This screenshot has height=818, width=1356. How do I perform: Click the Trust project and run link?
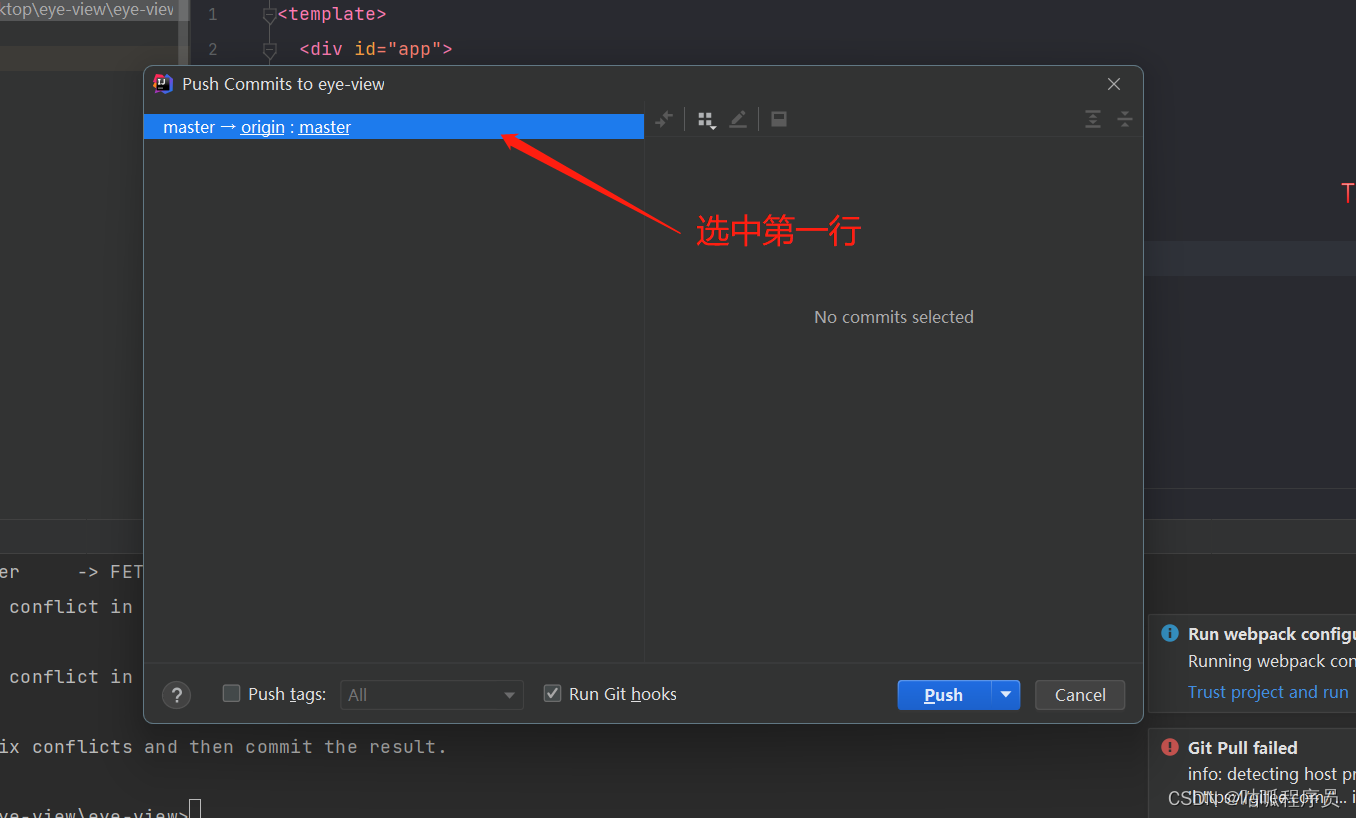1268,692
